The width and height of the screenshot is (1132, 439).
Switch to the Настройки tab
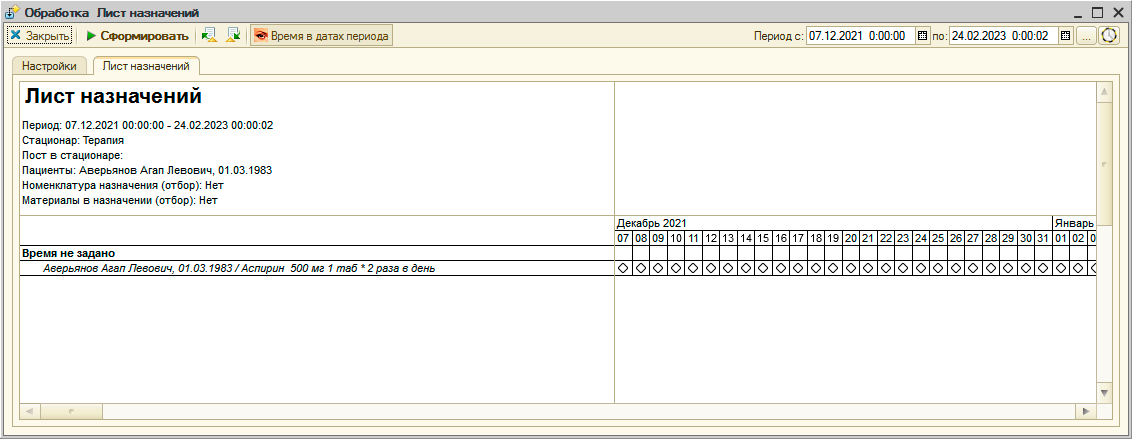click(x=50, y=66)
